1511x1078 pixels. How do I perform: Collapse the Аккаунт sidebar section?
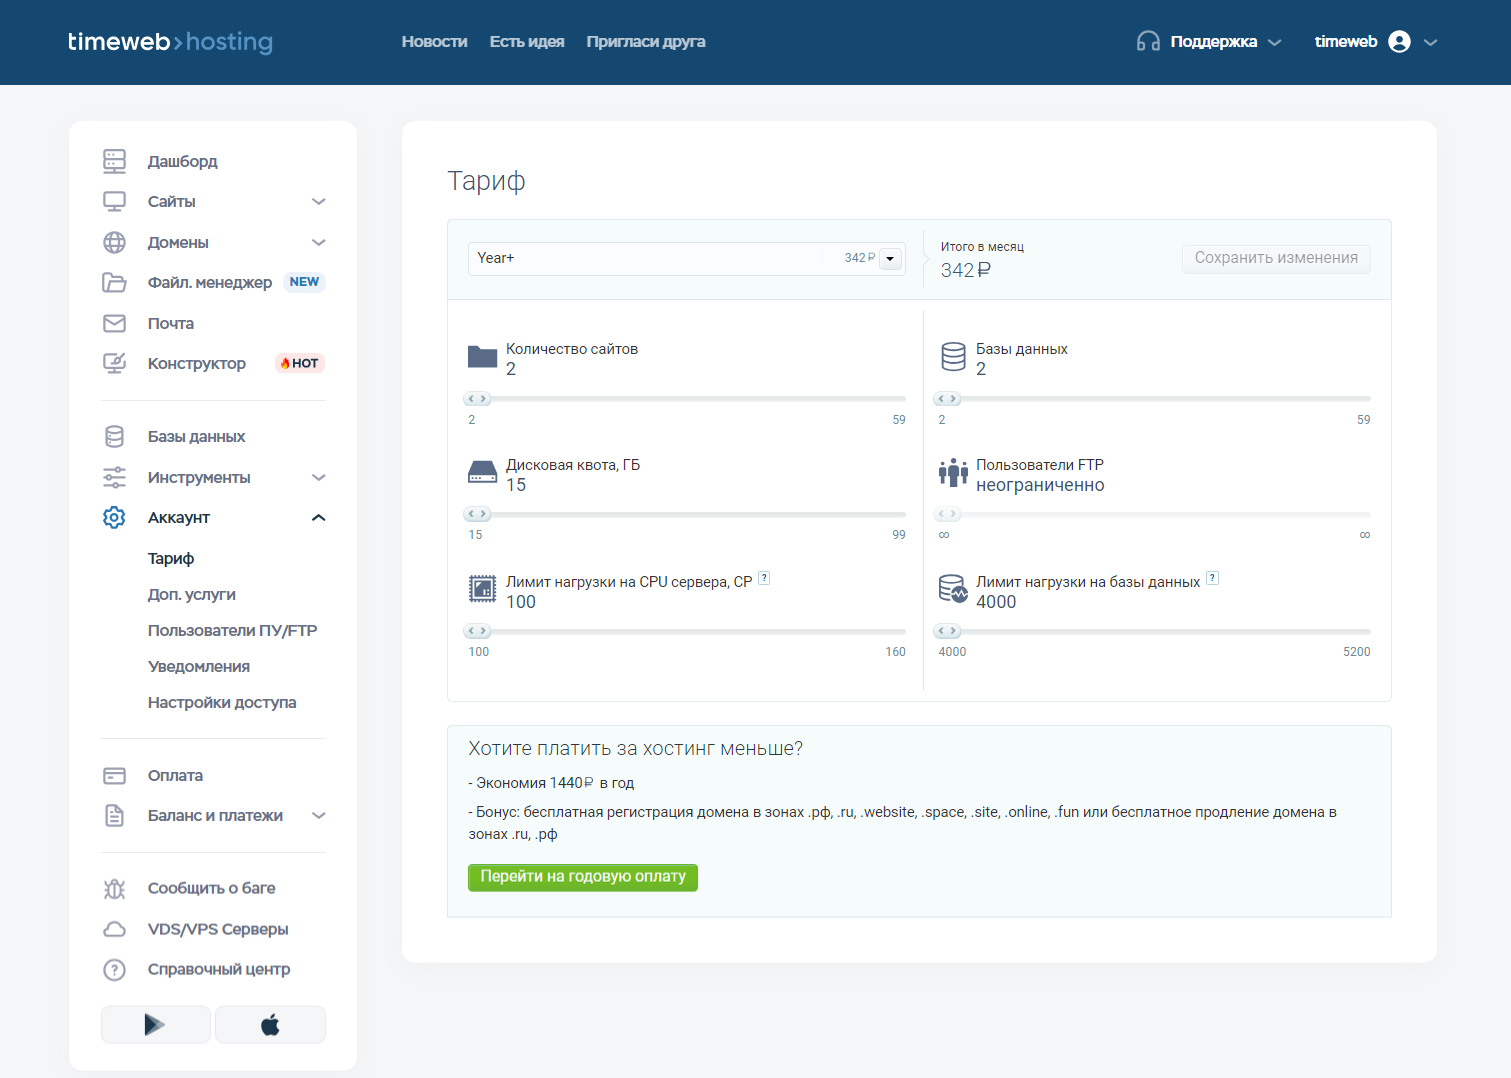tap(318, 518)
